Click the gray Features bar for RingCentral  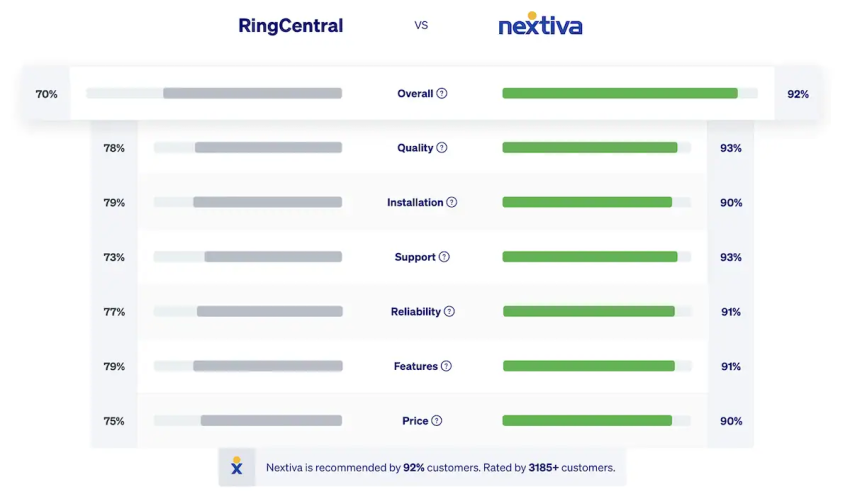(268, 366)
